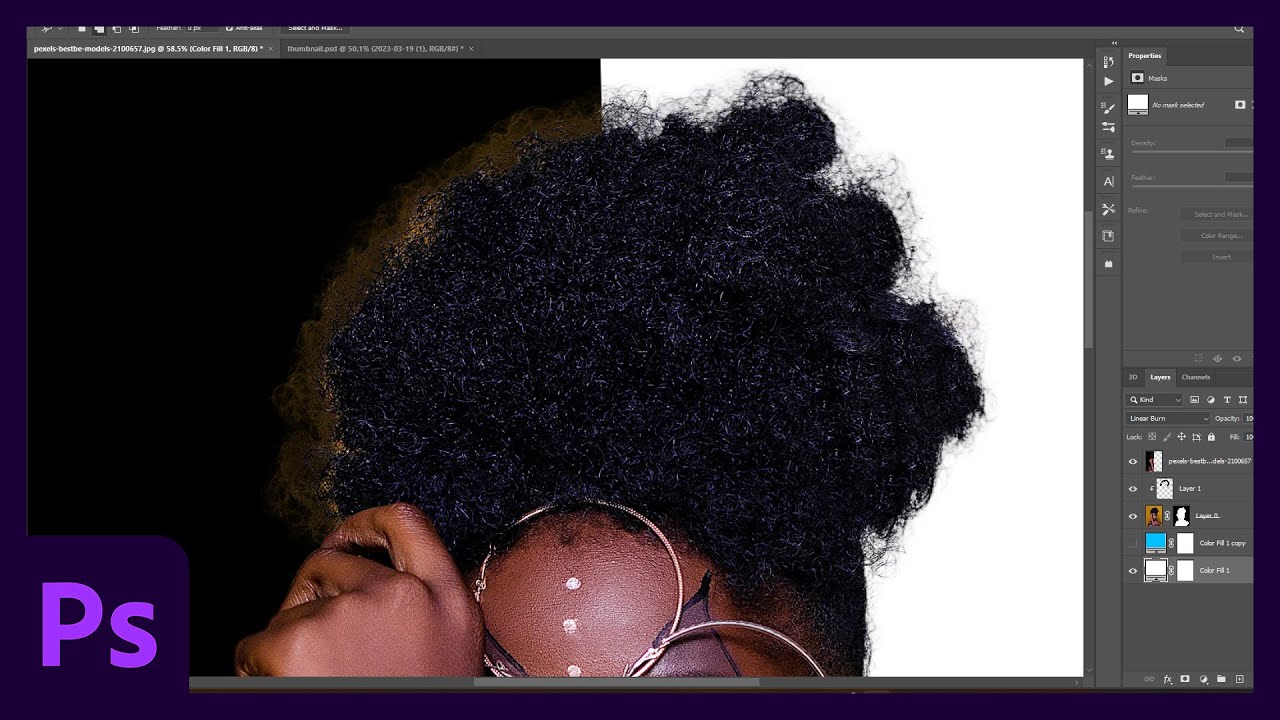Filter layers by type layers icon
This screenshot has width=1280, height=720.
(x=1227, y=399)
